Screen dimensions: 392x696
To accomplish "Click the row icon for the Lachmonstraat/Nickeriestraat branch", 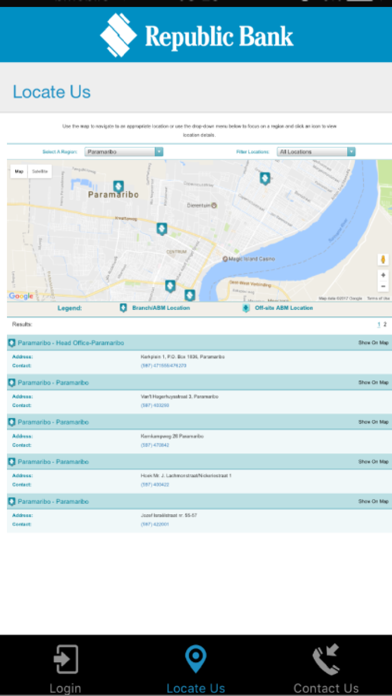I will 12,462.
